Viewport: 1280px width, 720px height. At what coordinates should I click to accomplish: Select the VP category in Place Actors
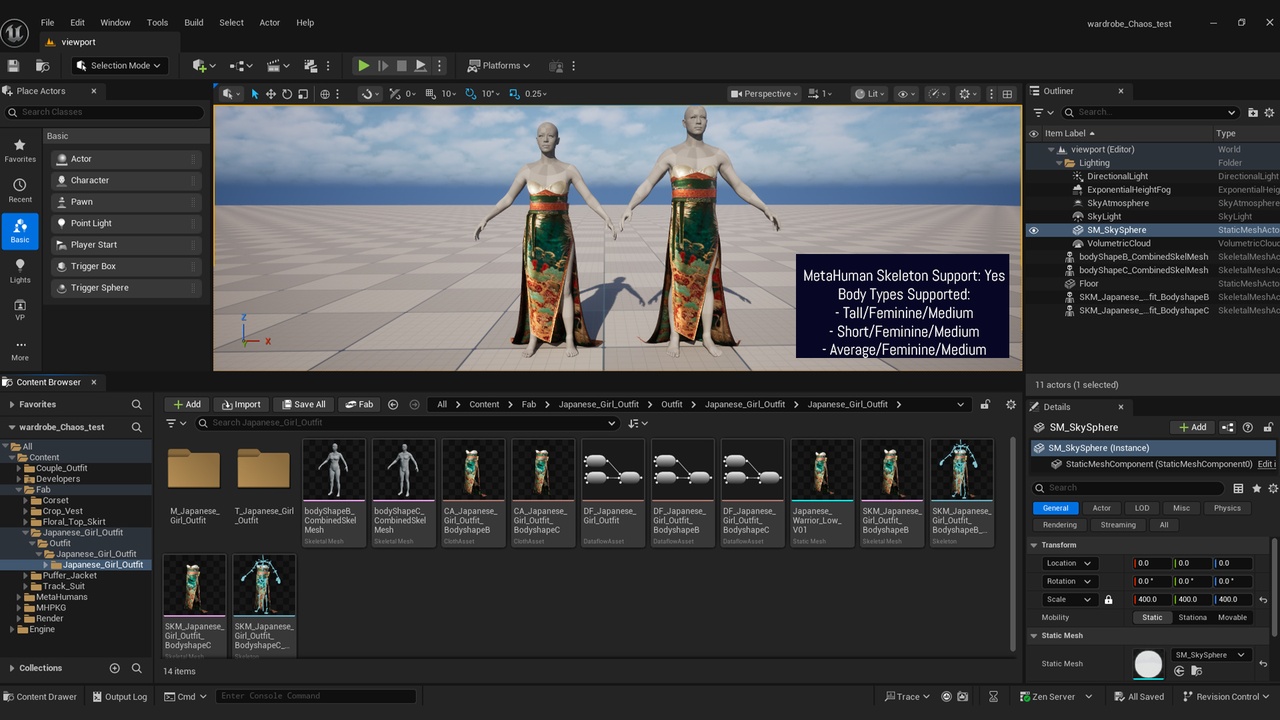pos(20,310)
